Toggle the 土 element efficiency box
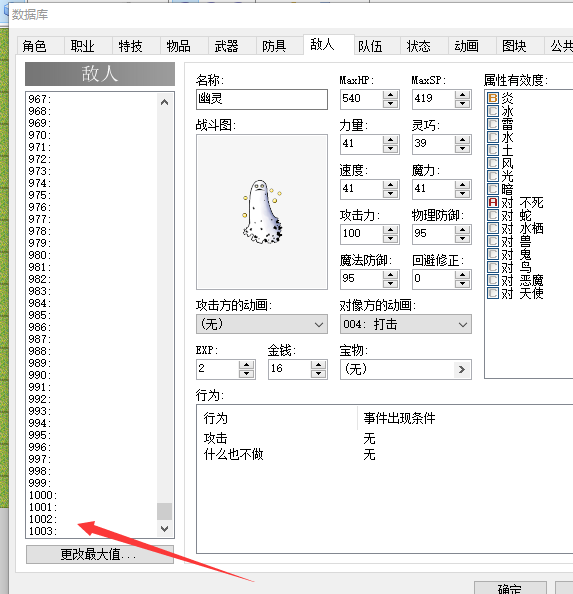Screen dimensions: 573x594 (x=493, y=150)
